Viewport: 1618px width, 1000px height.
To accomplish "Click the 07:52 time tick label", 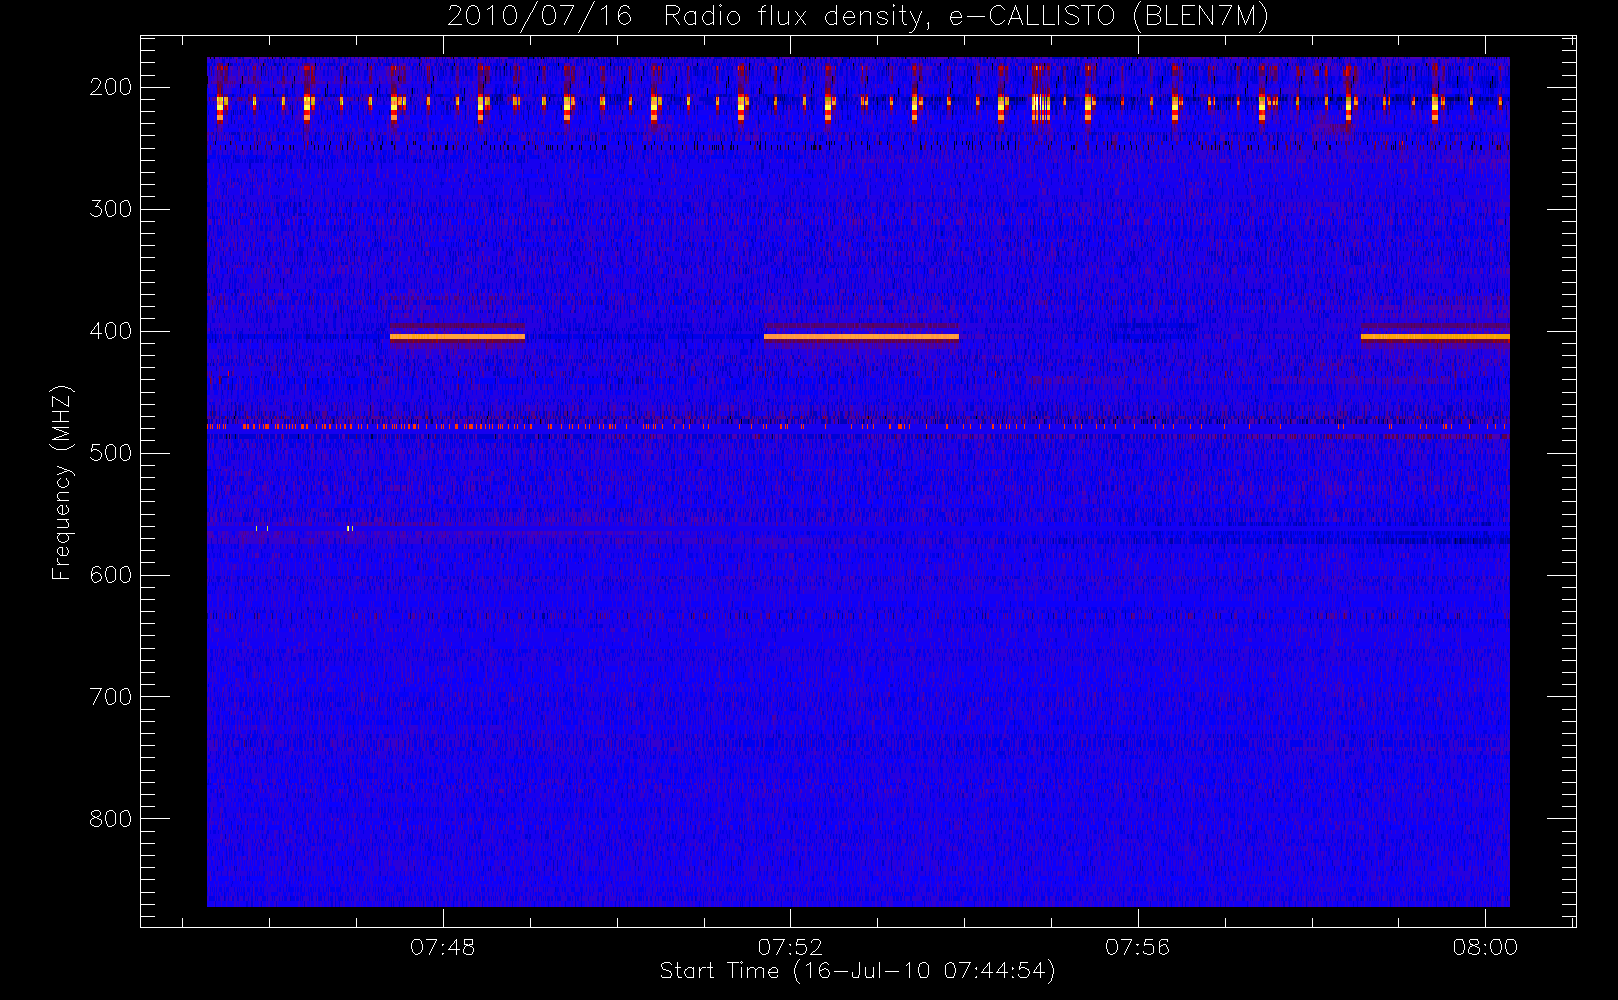I will point(790,947).
